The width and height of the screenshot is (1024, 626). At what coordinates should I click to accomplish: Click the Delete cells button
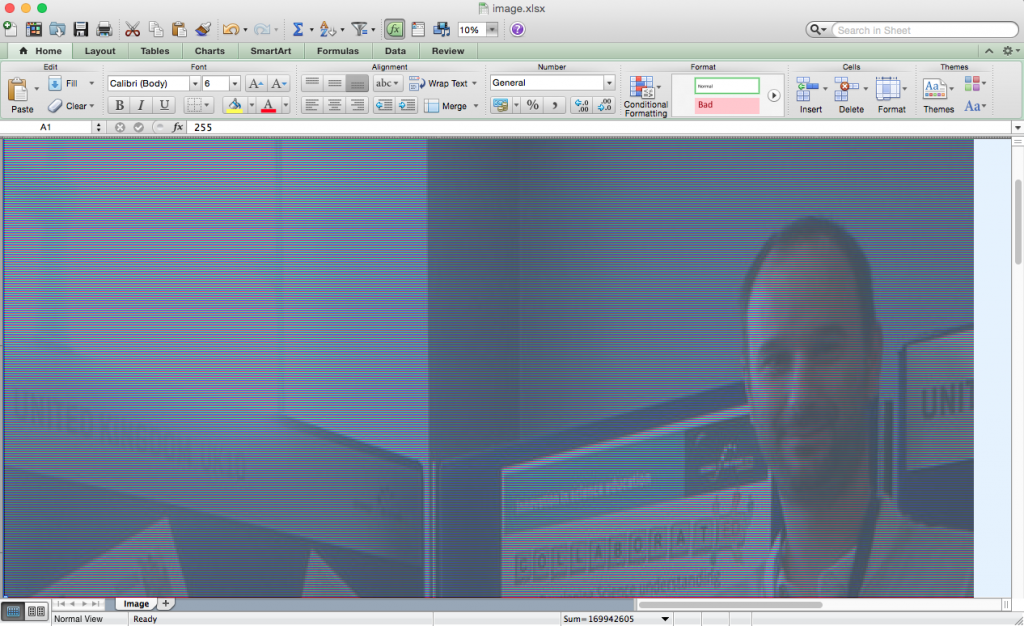click(851, 95)
